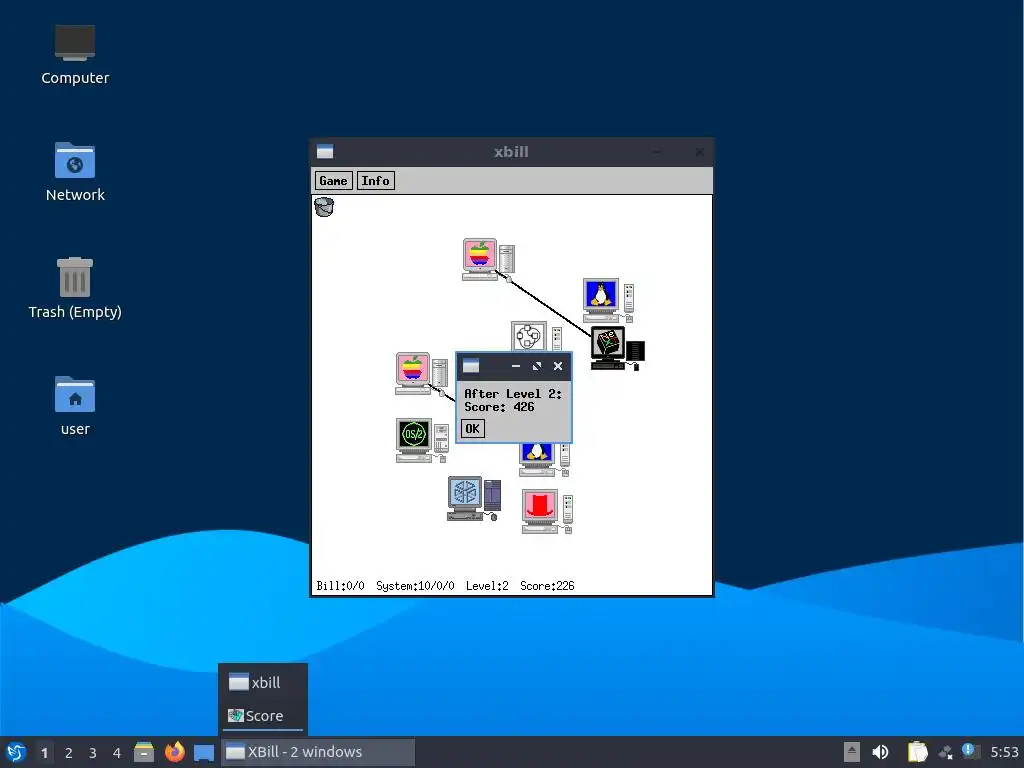The image size is (1024, 768).
Task: Select xbill in the taskbar window list
Action: [x=263, y=682]
